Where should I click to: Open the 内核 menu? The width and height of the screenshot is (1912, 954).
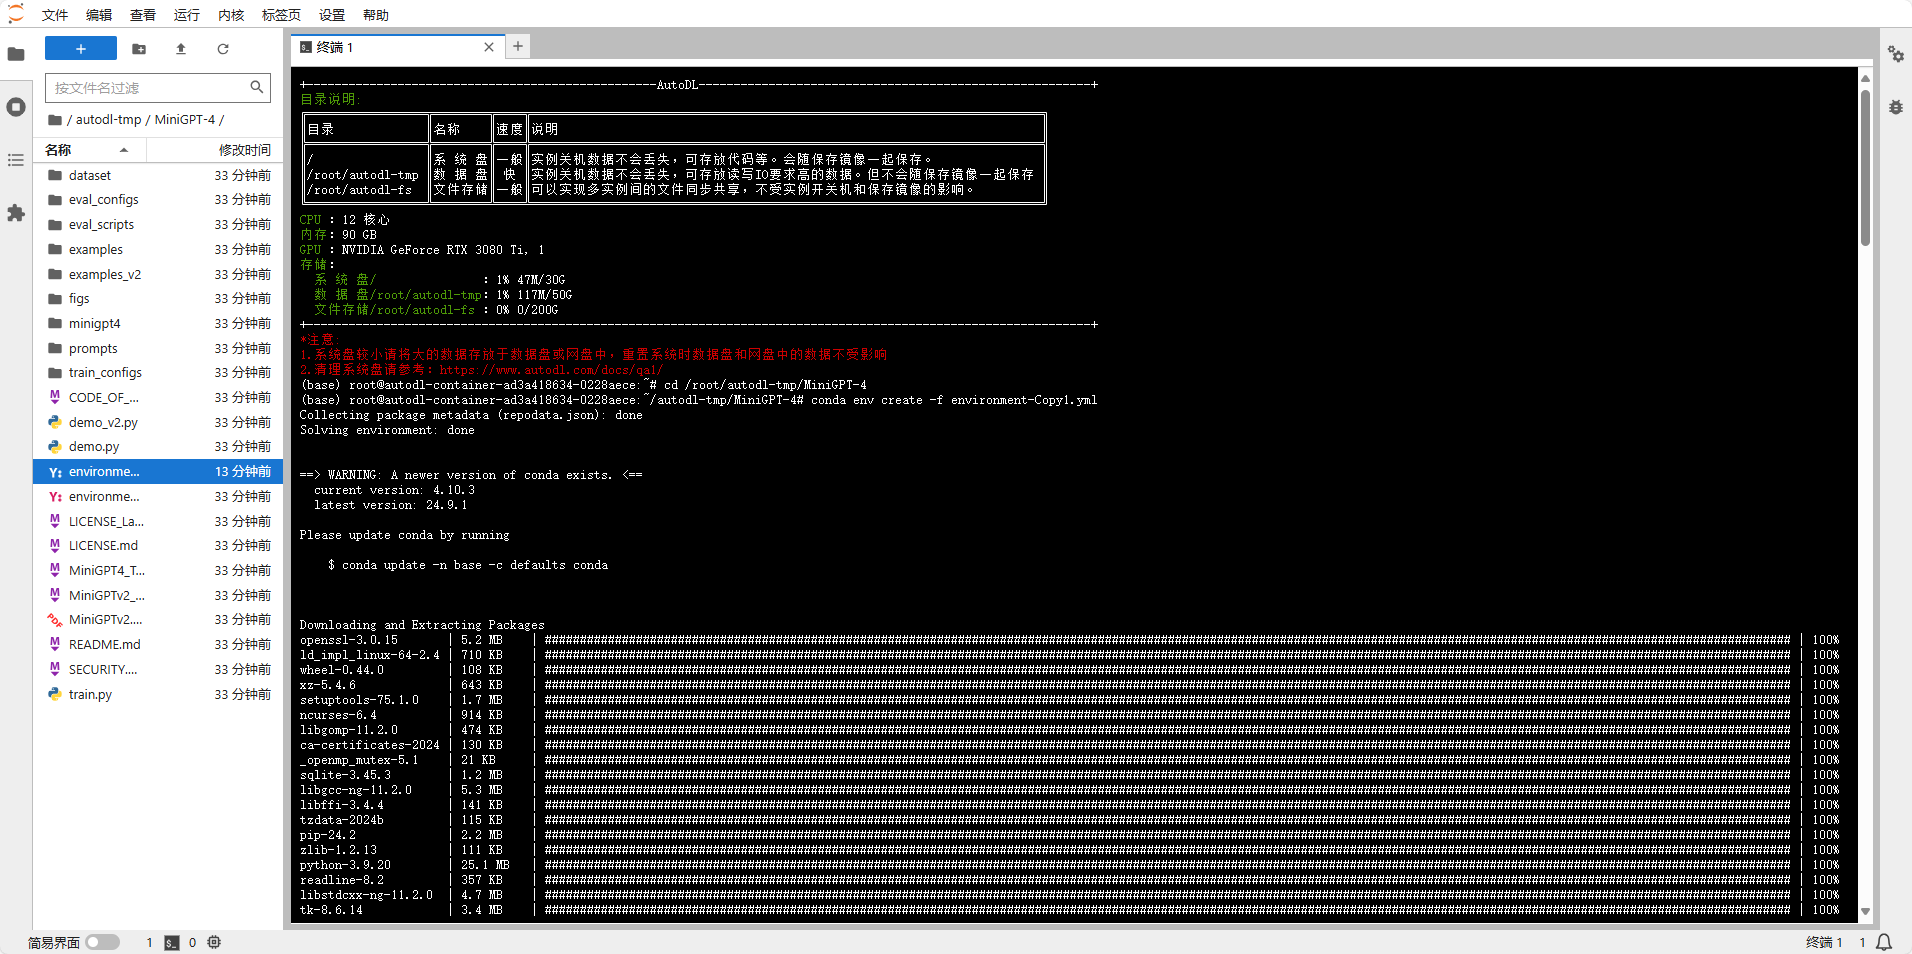[231, 15]
